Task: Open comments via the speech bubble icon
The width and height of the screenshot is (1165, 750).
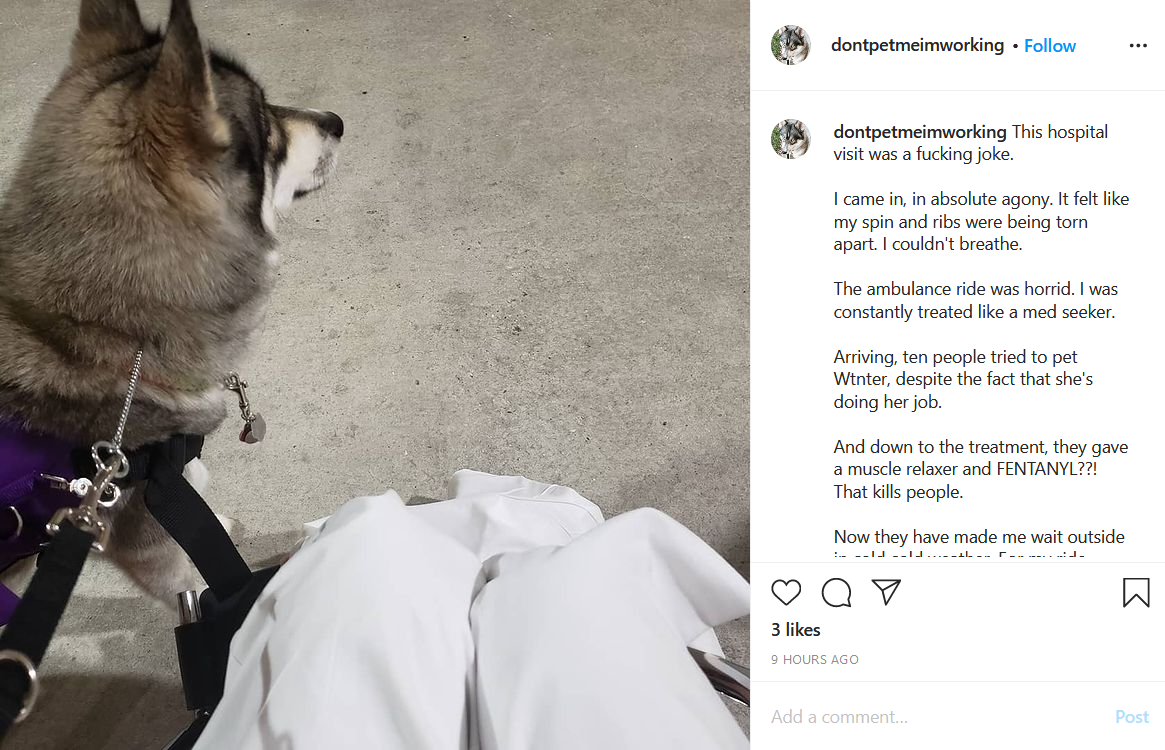Action: [836, 592]
